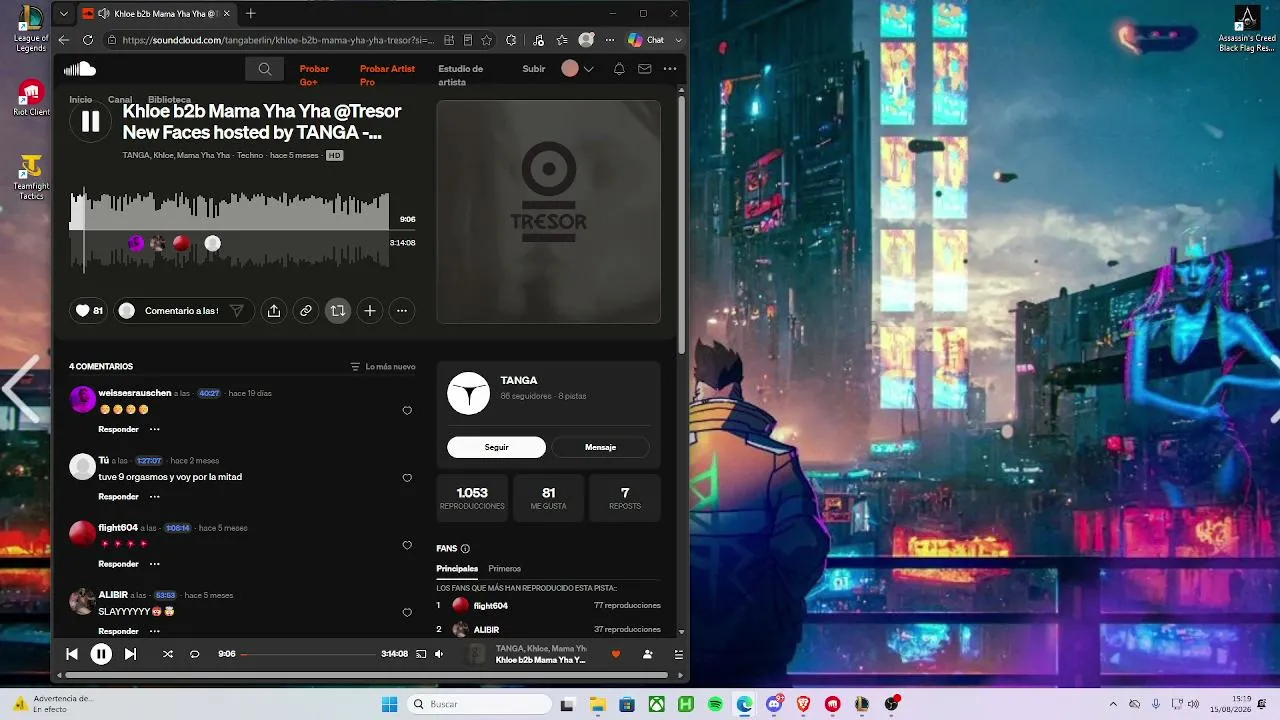Image resolution: width=1280 pixels, height=720 pixels.
Task: Like the flight604 comment
Action: tap(407, 546)
